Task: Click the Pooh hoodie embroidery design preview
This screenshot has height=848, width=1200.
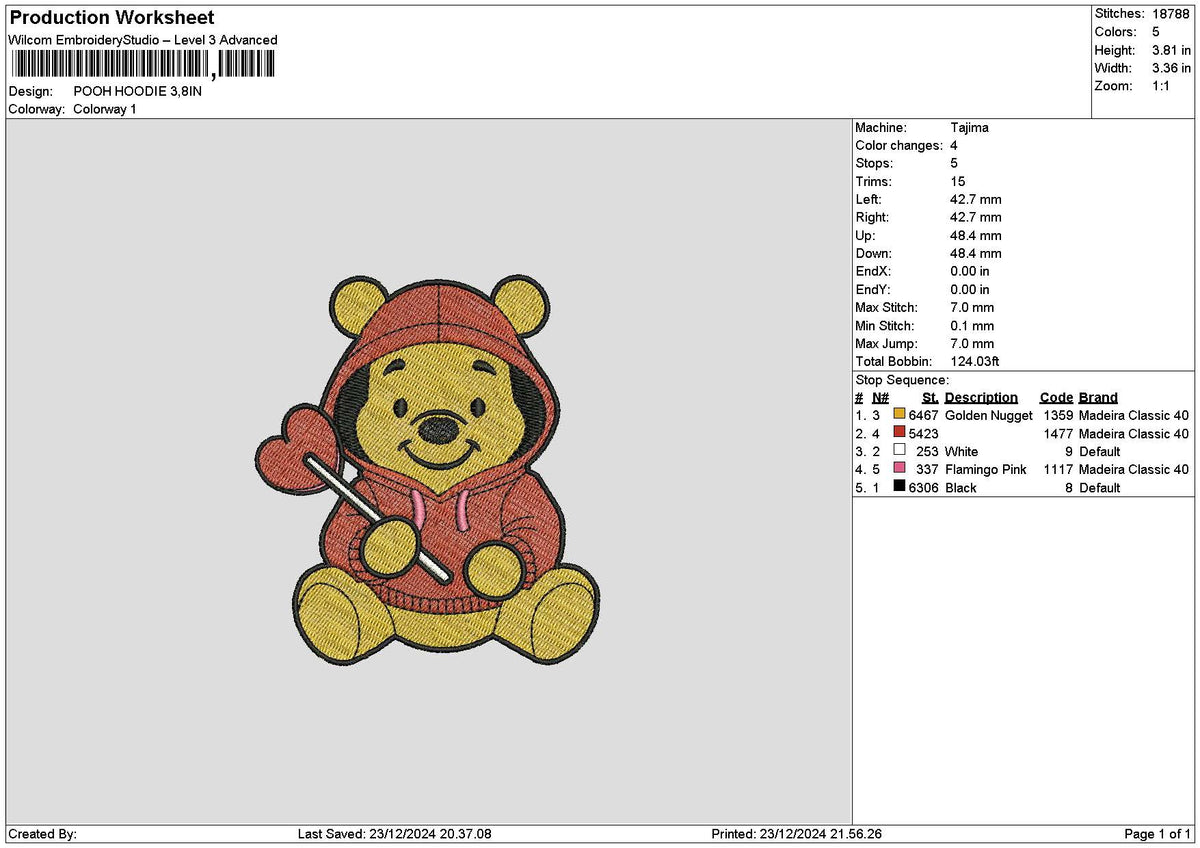Action: pyautogui.click(x=427, y=470)
